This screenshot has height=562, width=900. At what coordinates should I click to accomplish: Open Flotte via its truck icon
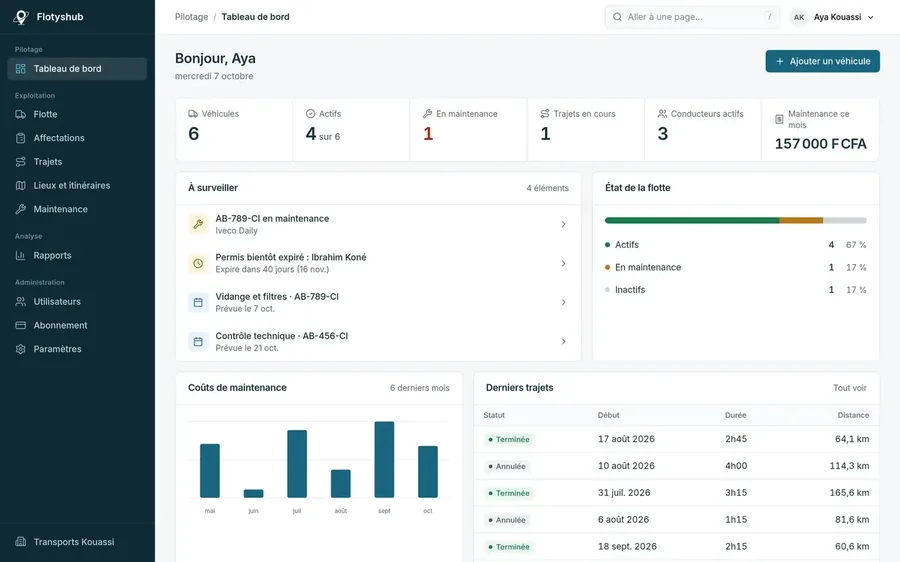click(21, 114)
